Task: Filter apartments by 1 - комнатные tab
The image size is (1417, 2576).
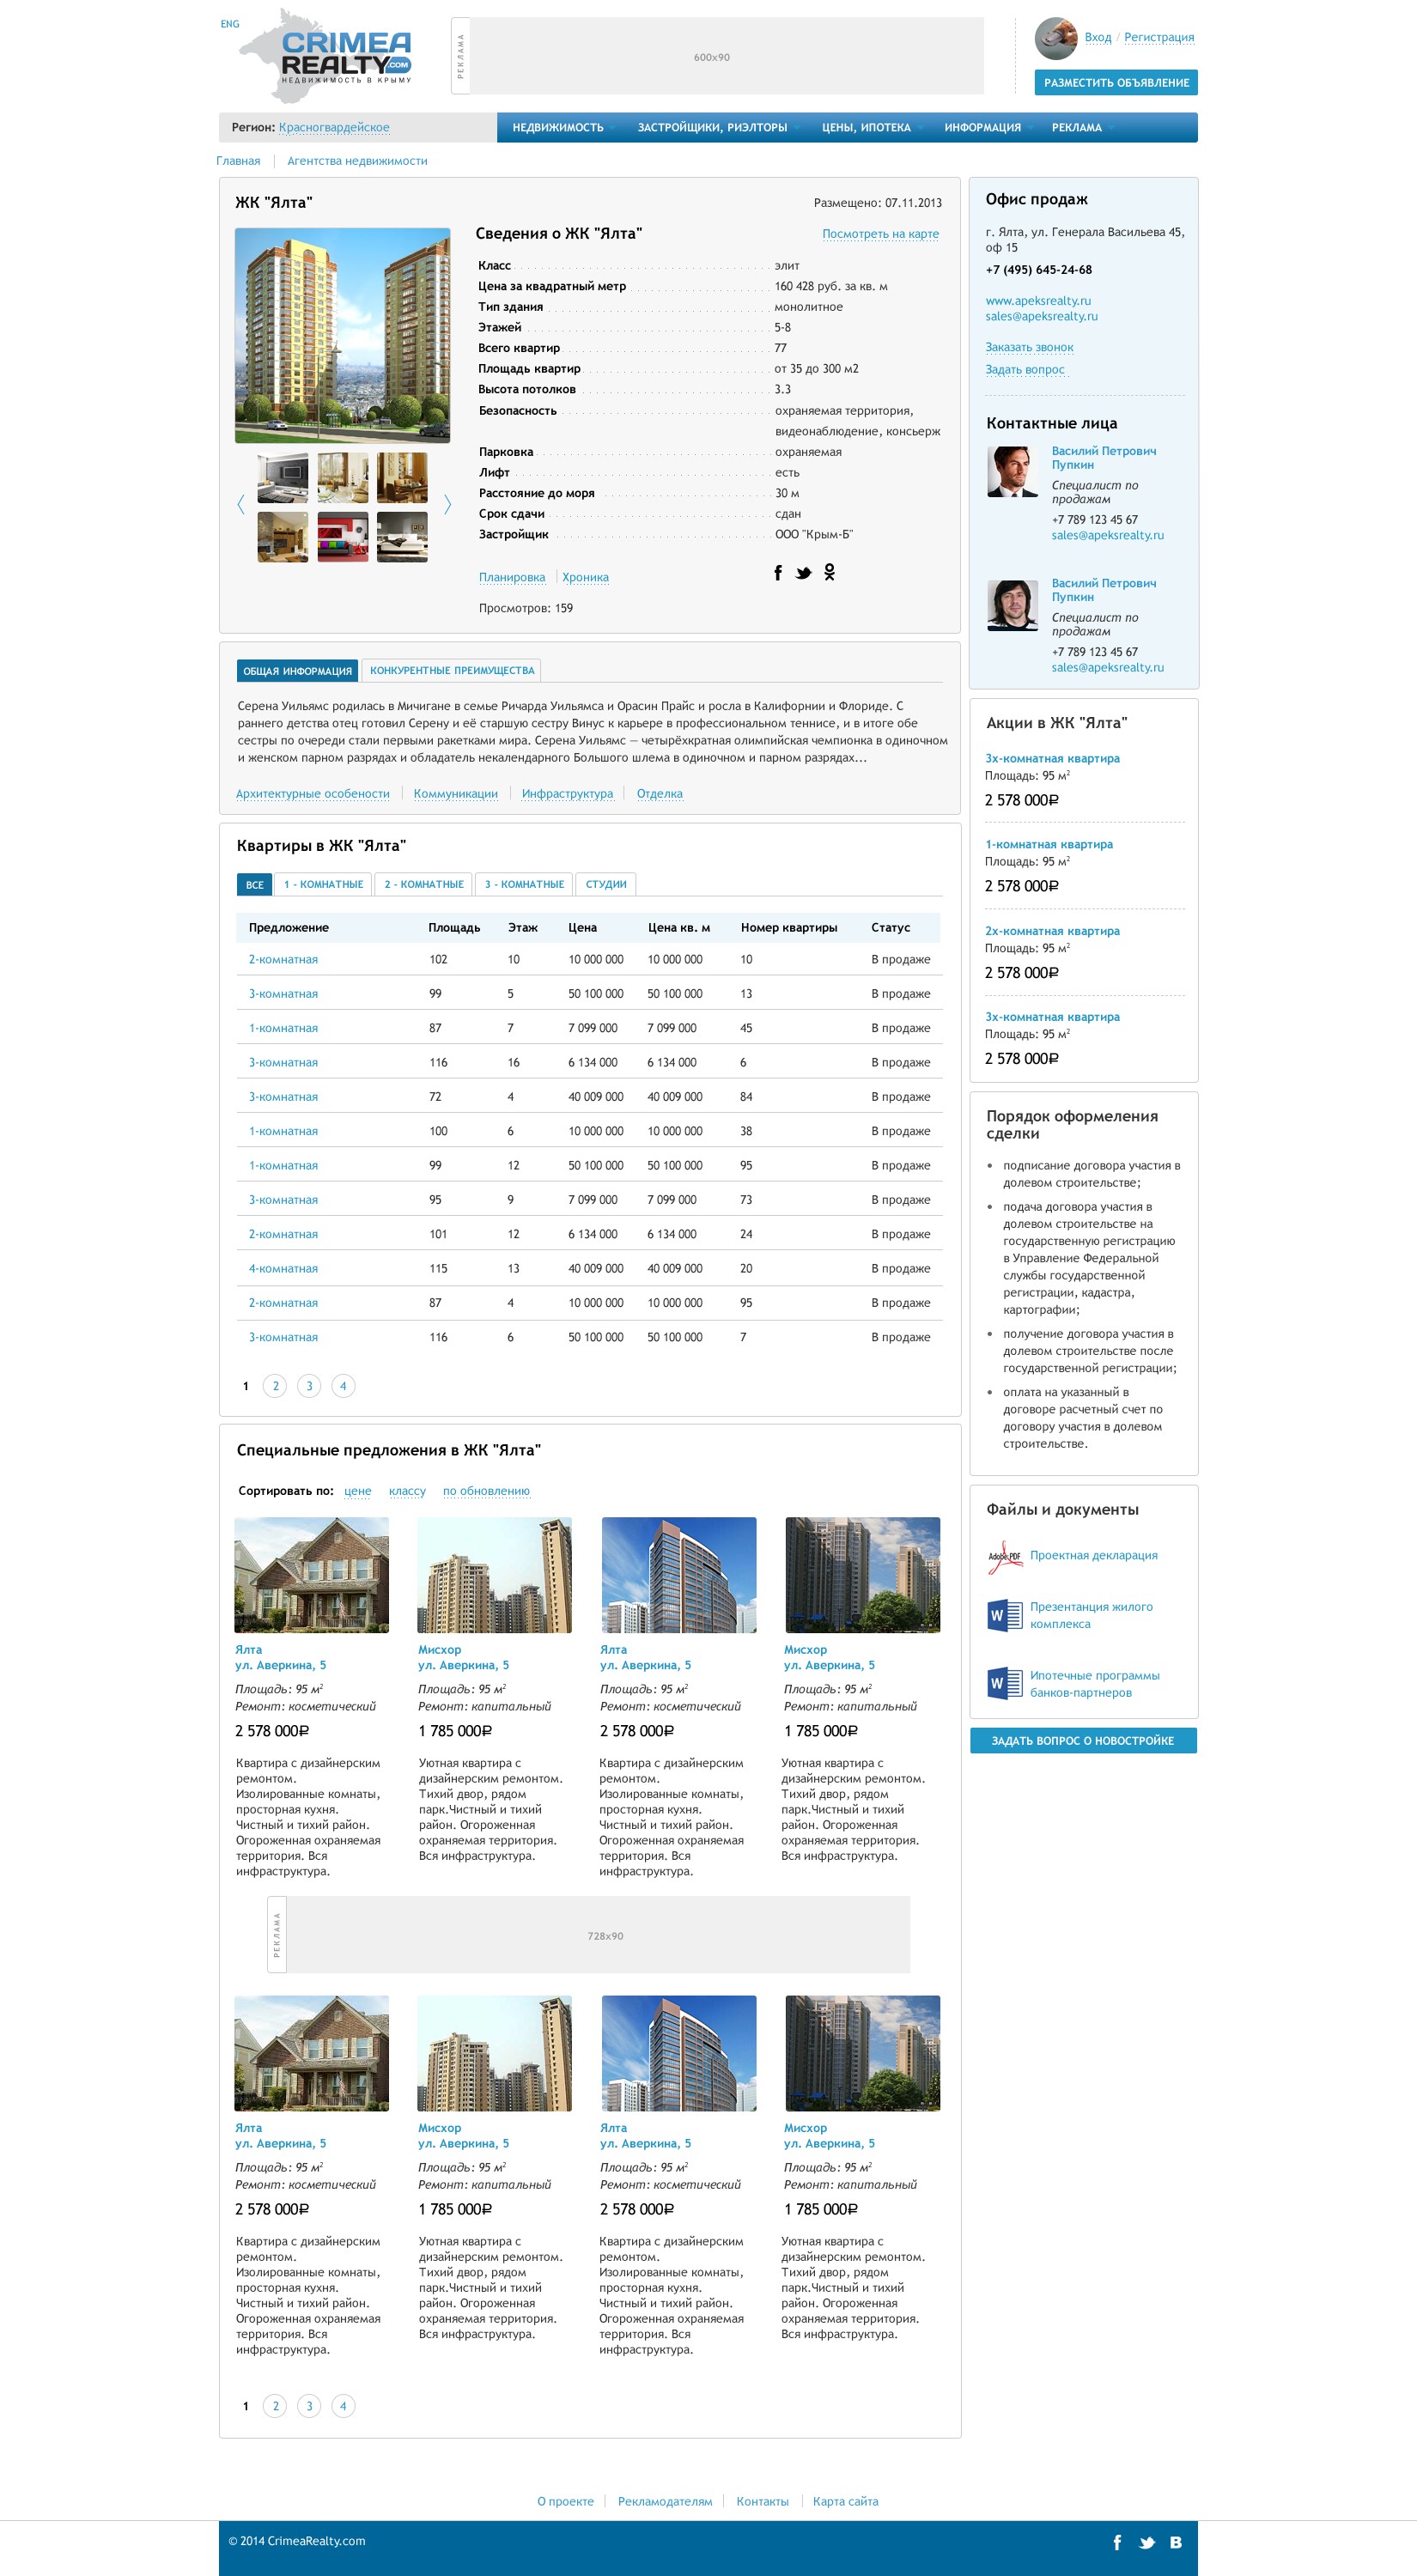Action: 323,885
